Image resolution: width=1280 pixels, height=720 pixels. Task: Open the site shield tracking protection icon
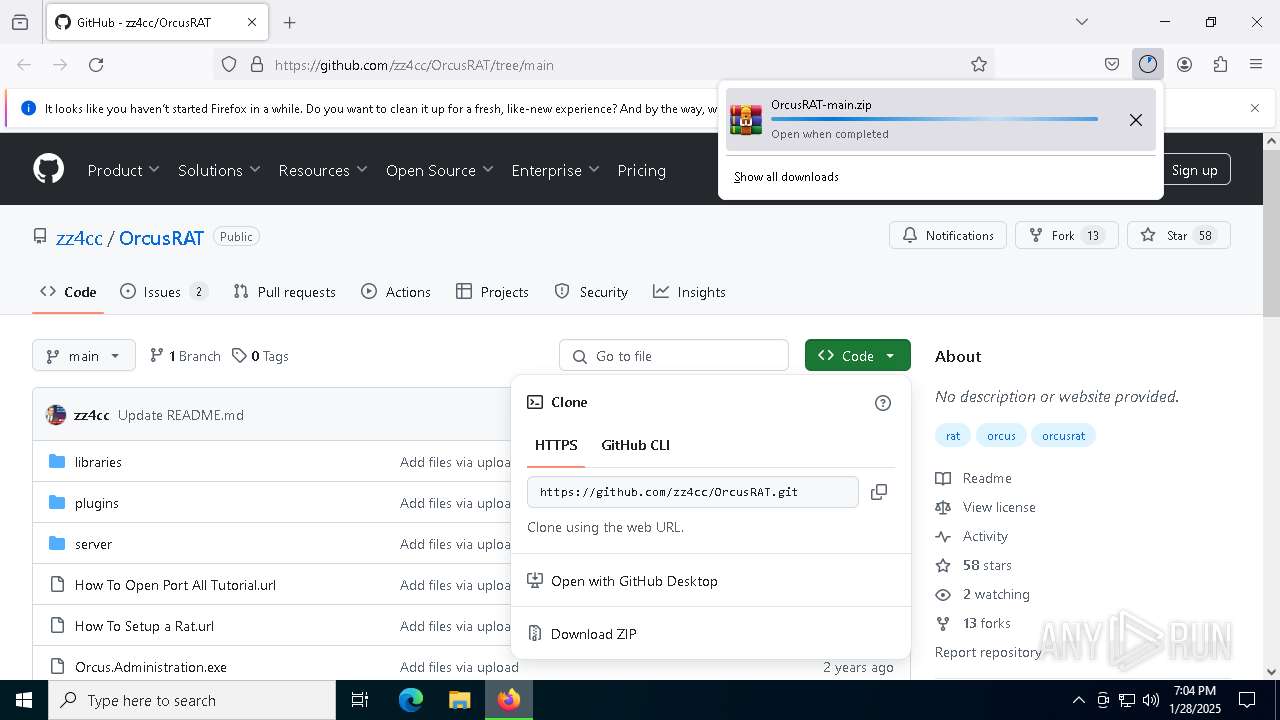tap(229, 65)
